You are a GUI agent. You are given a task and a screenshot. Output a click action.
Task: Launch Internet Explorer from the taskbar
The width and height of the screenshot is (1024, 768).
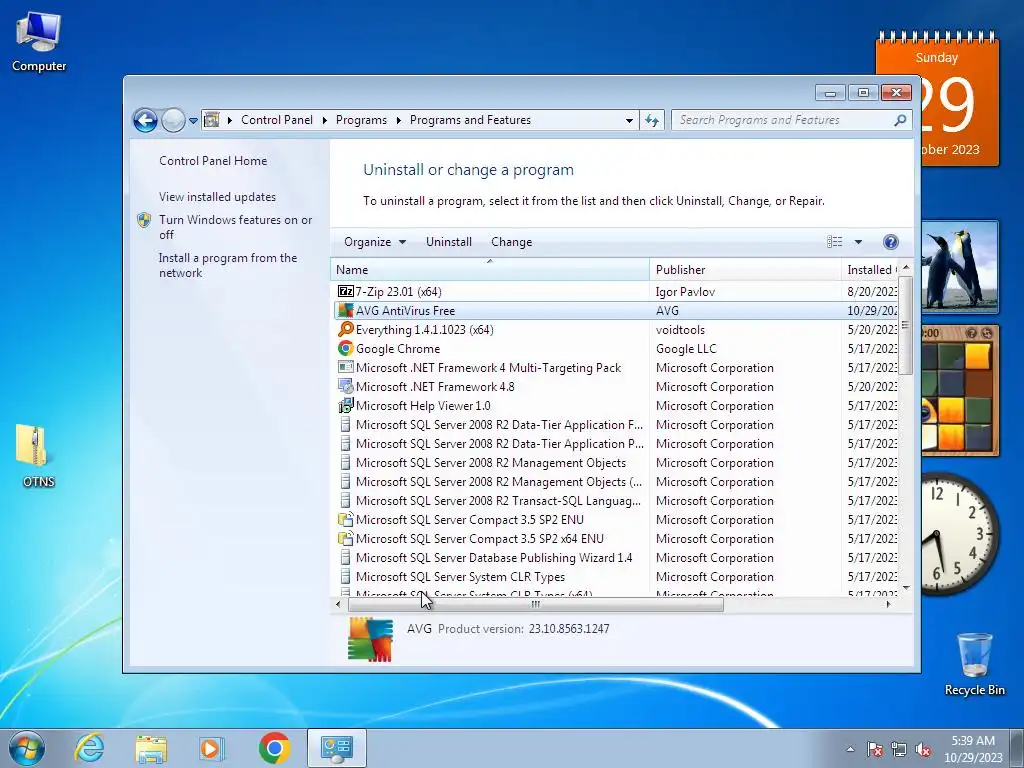[89, 748]
